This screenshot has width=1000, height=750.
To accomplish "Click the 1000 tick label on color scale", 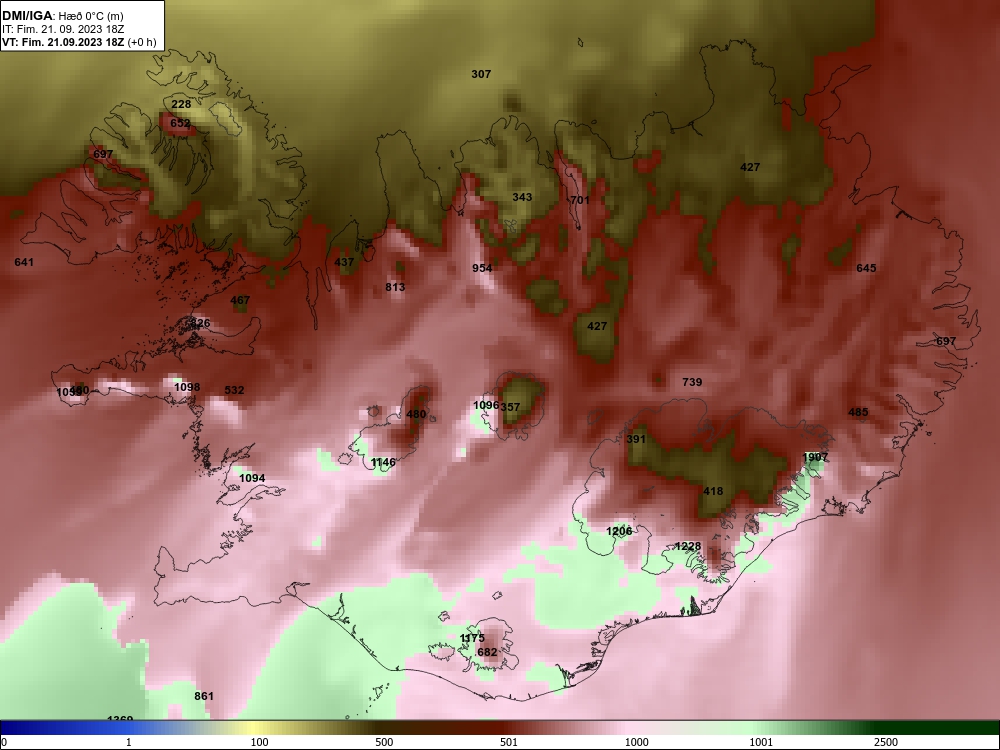I will (637, 742).
